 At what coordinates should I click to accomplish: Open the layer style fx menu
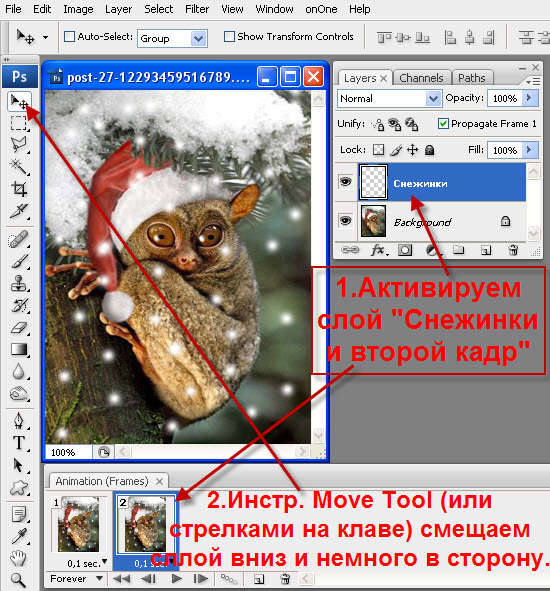coord(378,250)
